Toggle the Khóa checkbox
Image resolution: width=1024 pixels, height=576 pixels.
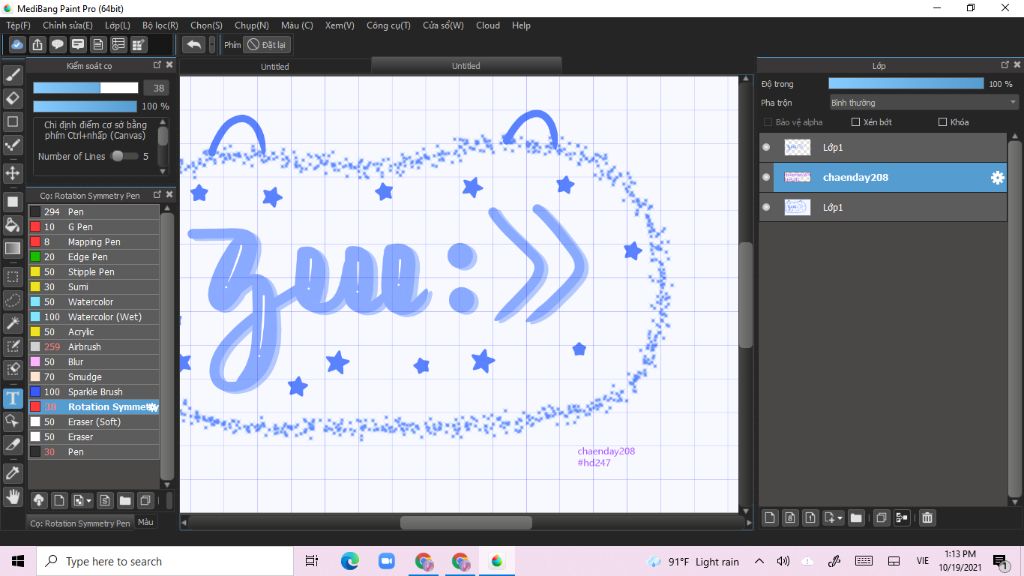tap(942, 122)
